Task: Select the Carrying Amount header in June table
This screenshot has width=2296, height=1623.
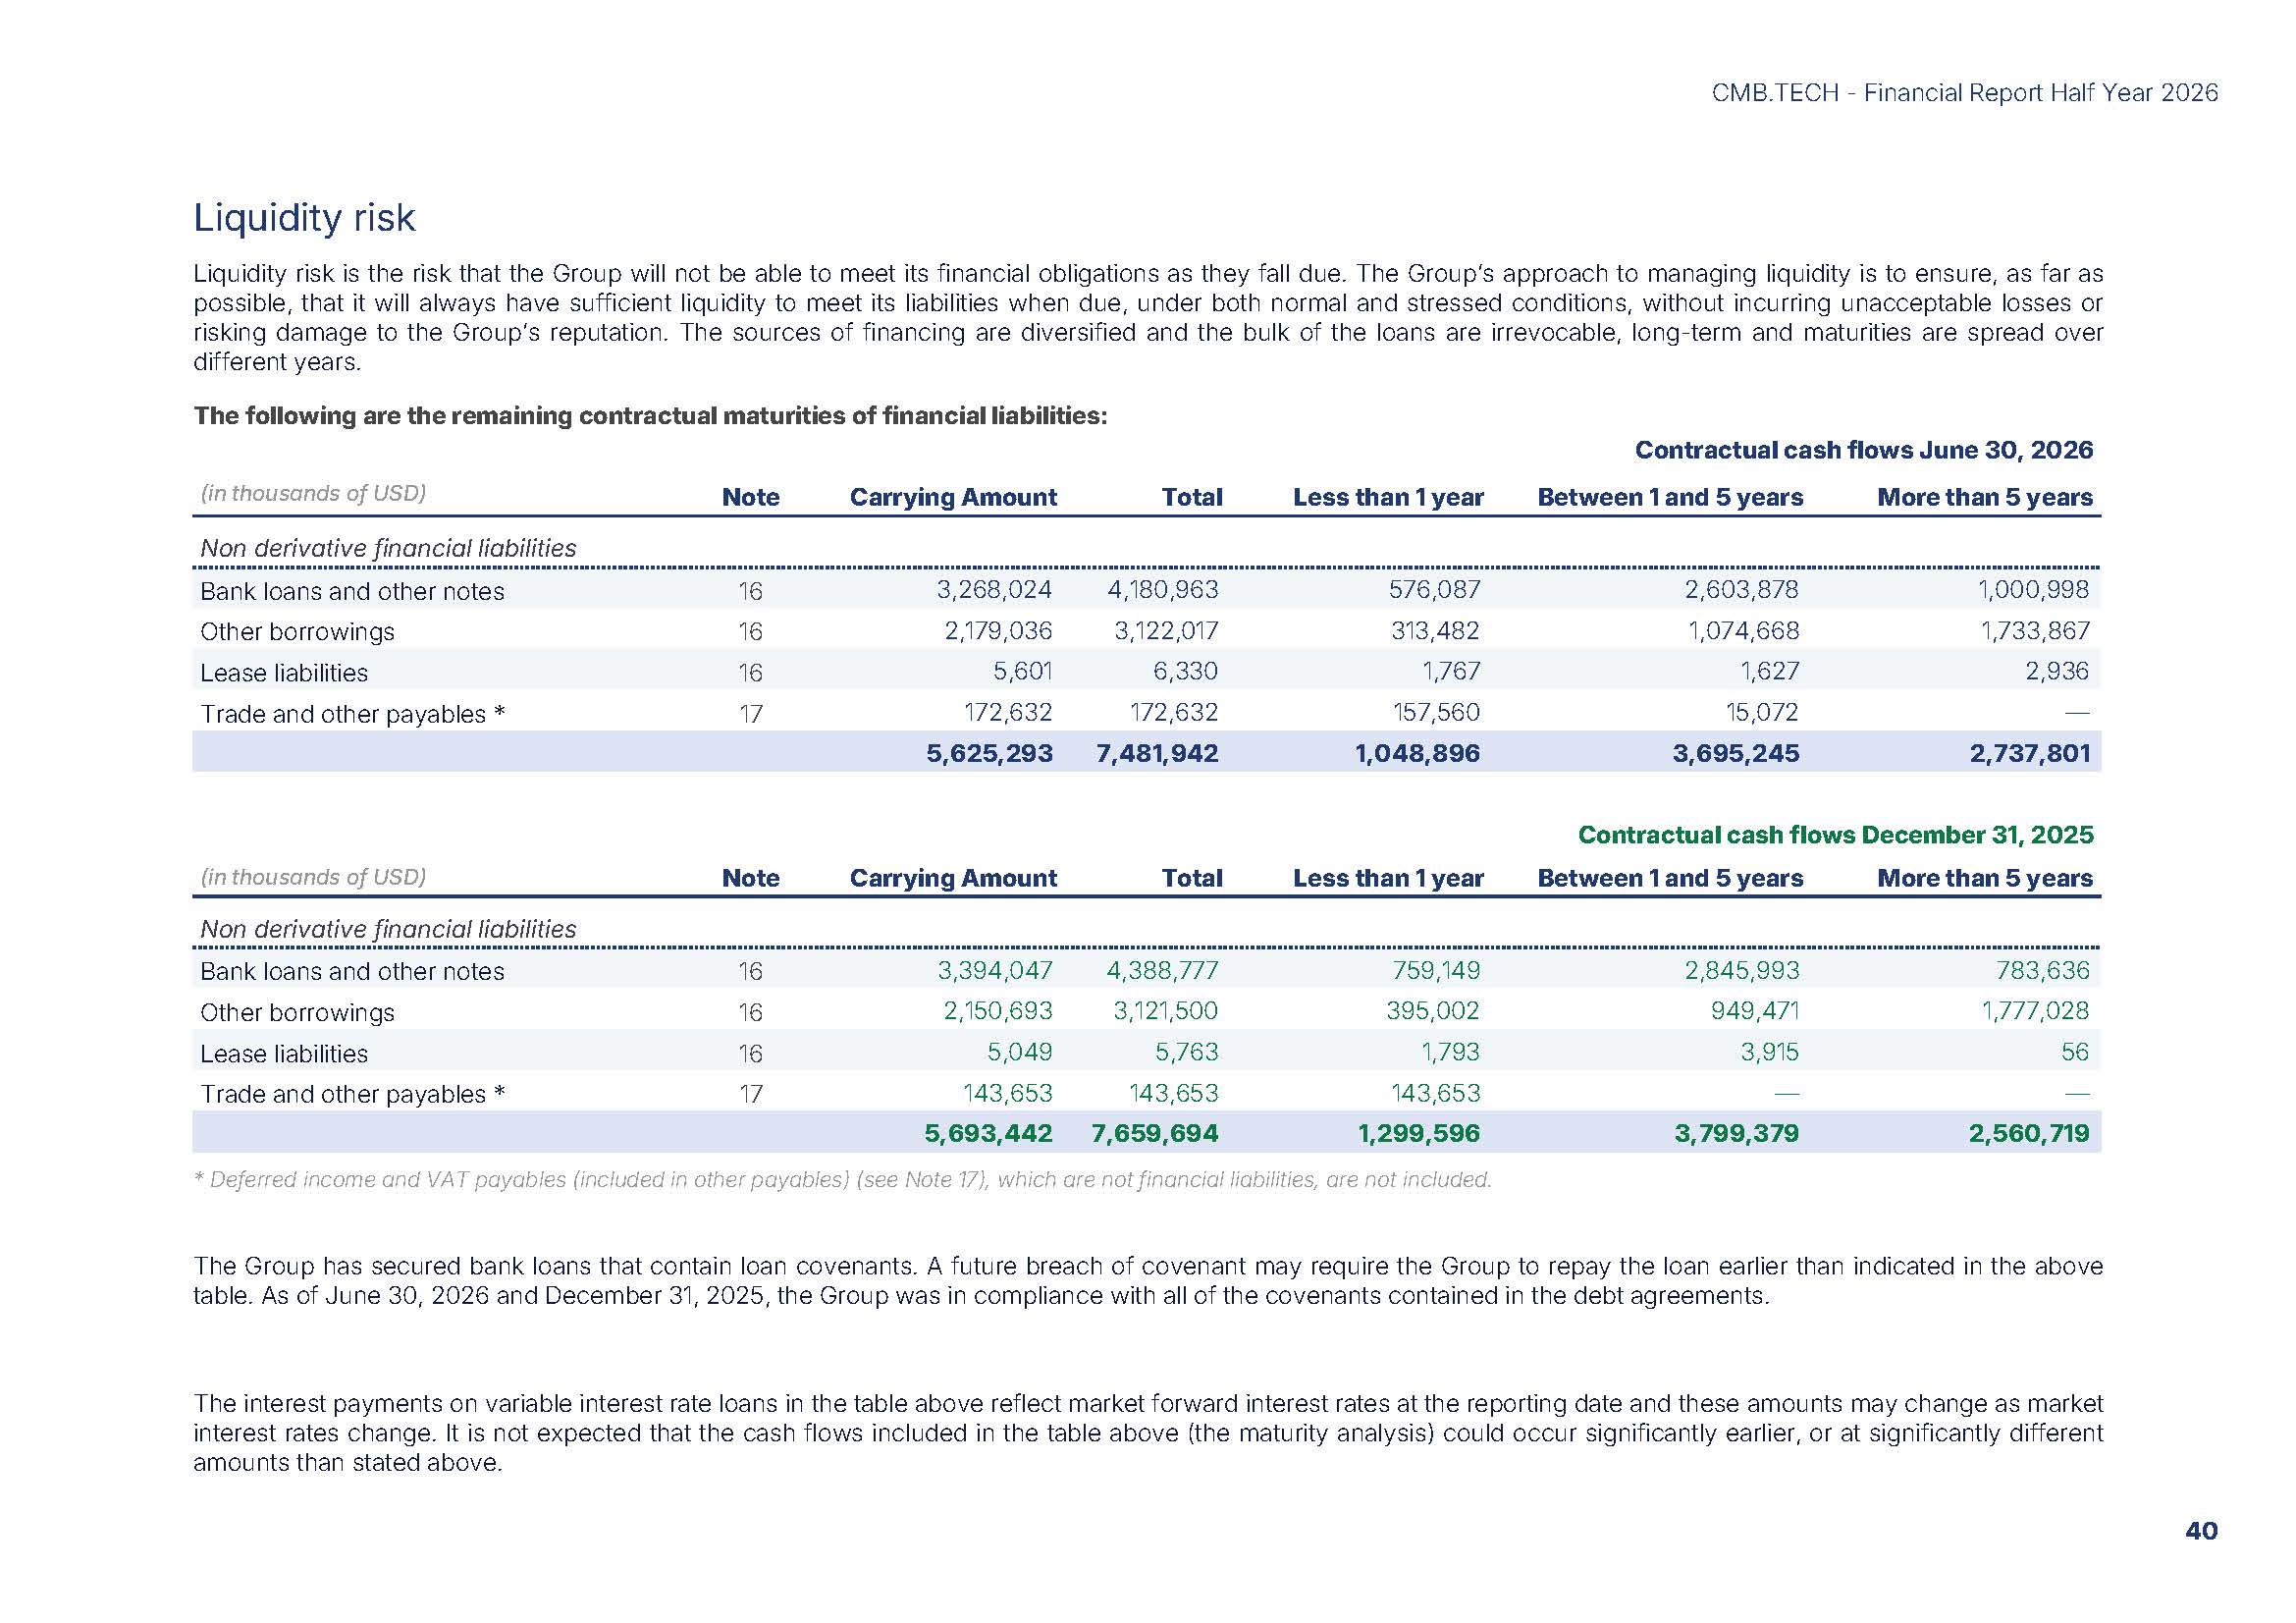Action: pos(953,497)
